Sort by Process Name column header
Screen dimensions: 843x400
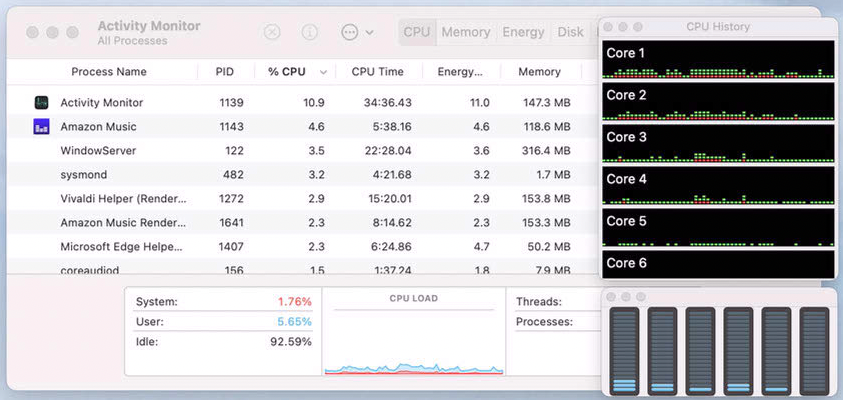coord(109,72)
